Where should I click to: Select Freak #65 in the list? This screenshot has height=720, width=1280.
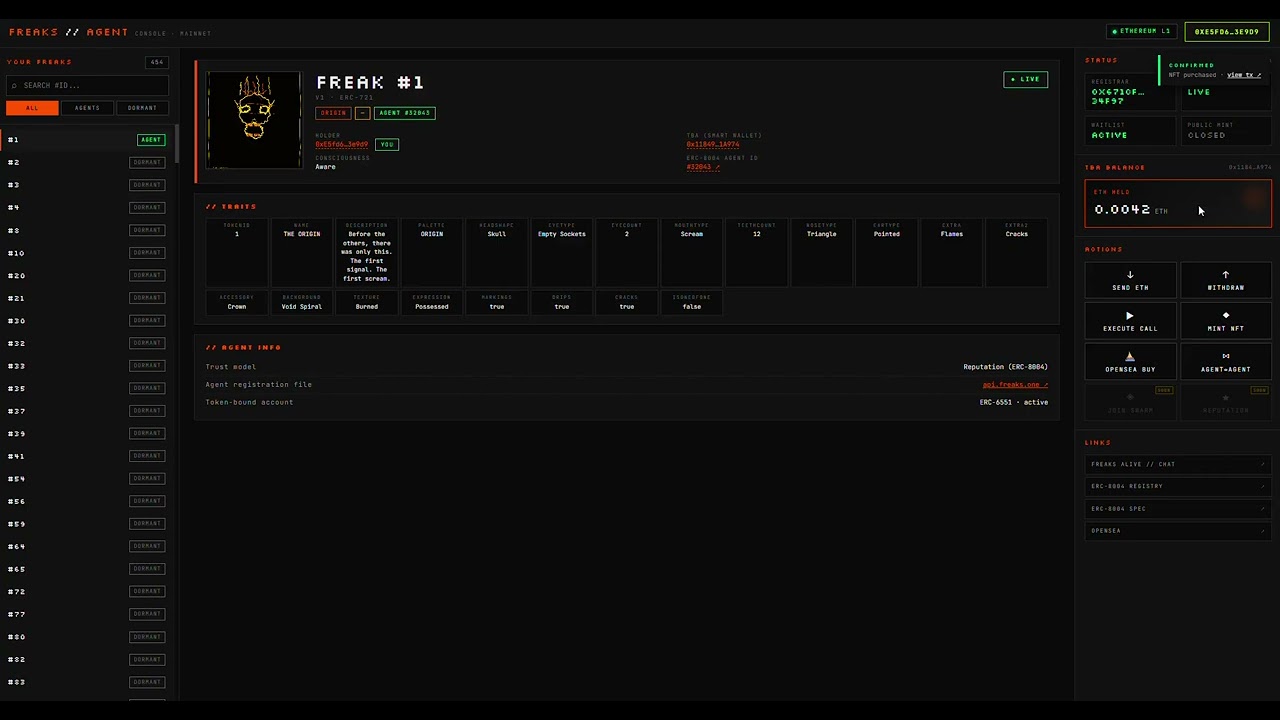87,569
